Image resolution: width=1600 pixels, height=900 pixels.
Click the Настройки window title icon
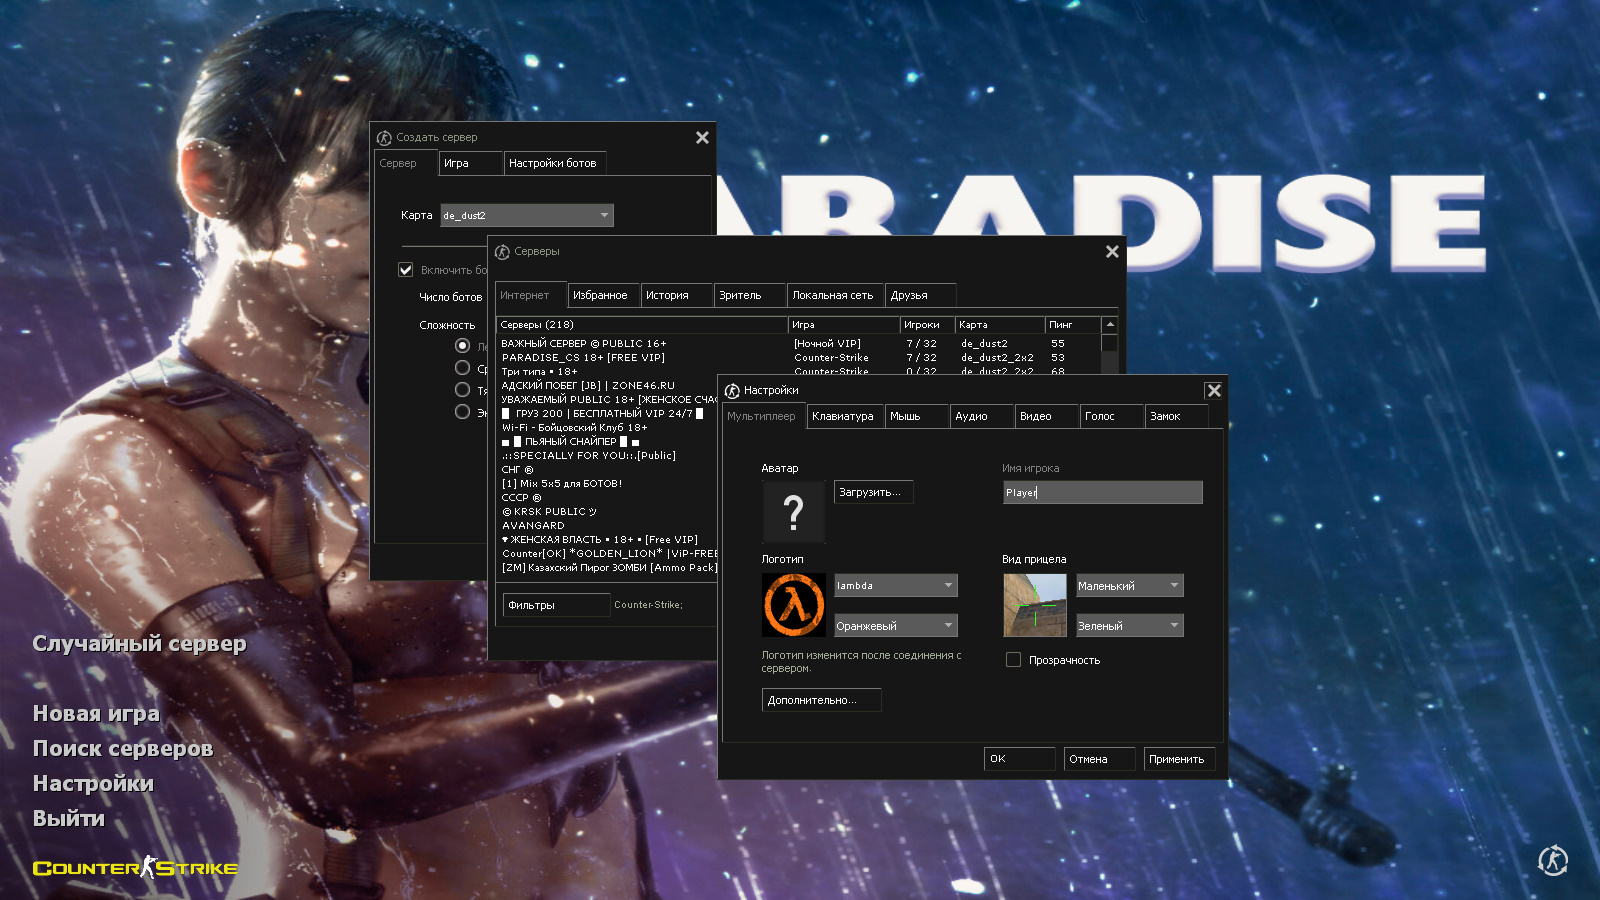pos(732,391)
